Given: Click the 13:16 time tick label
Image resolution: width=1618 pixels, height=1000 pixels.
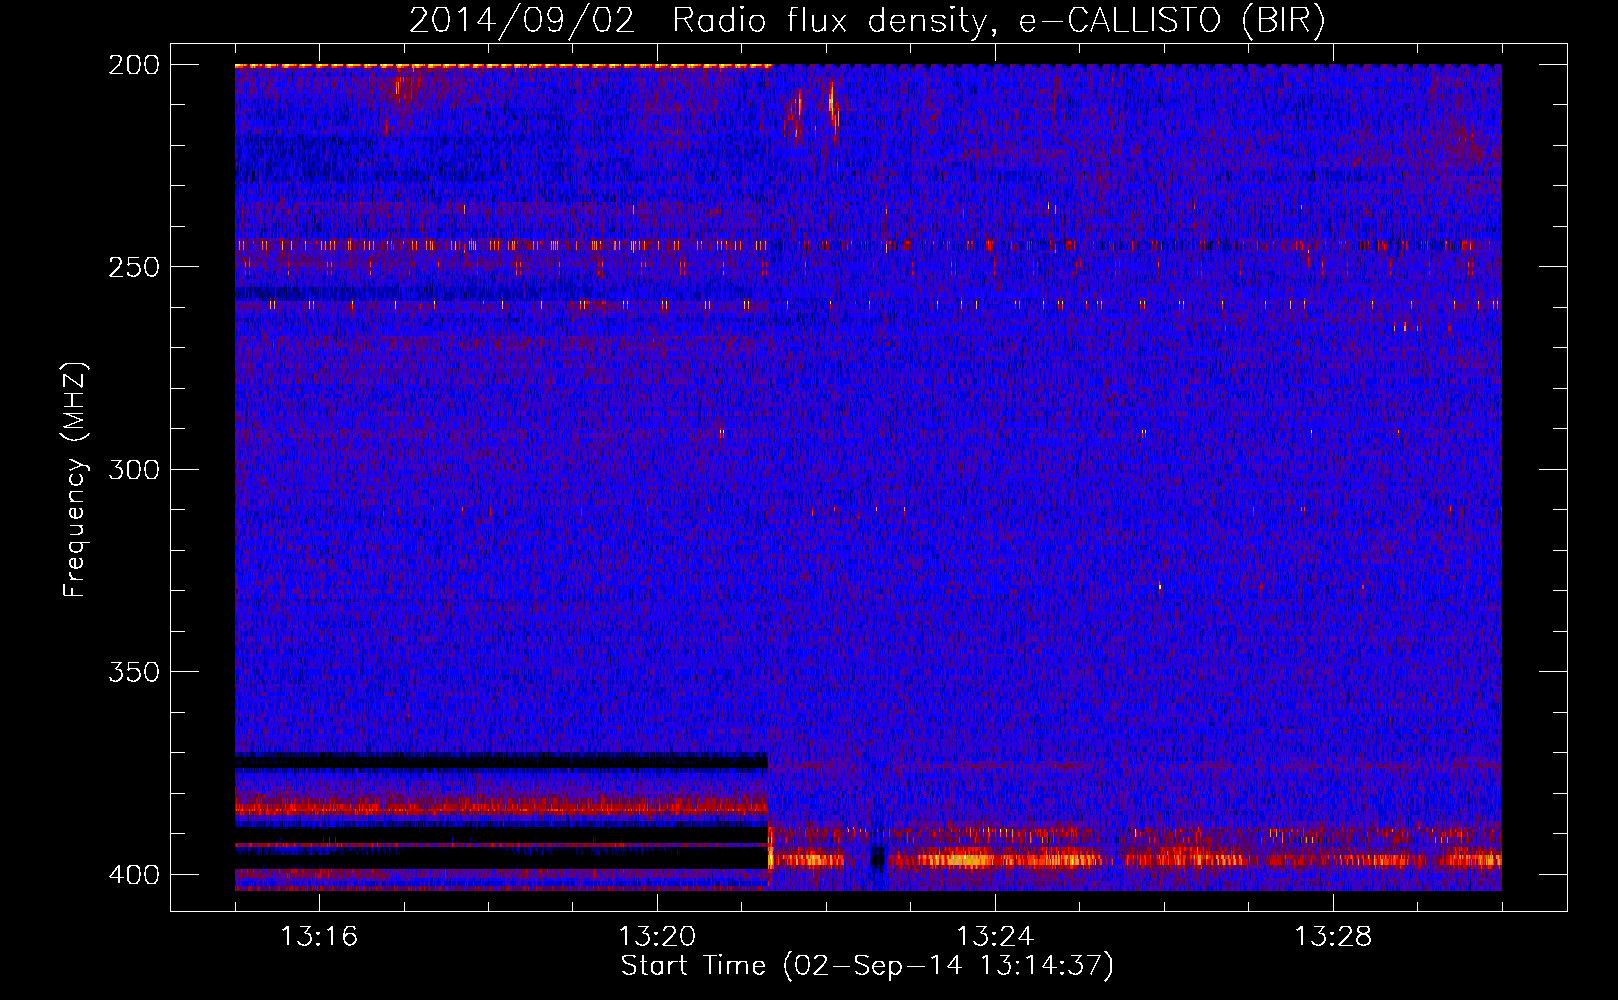Looking at the screenshot, I should pos(319,937).
